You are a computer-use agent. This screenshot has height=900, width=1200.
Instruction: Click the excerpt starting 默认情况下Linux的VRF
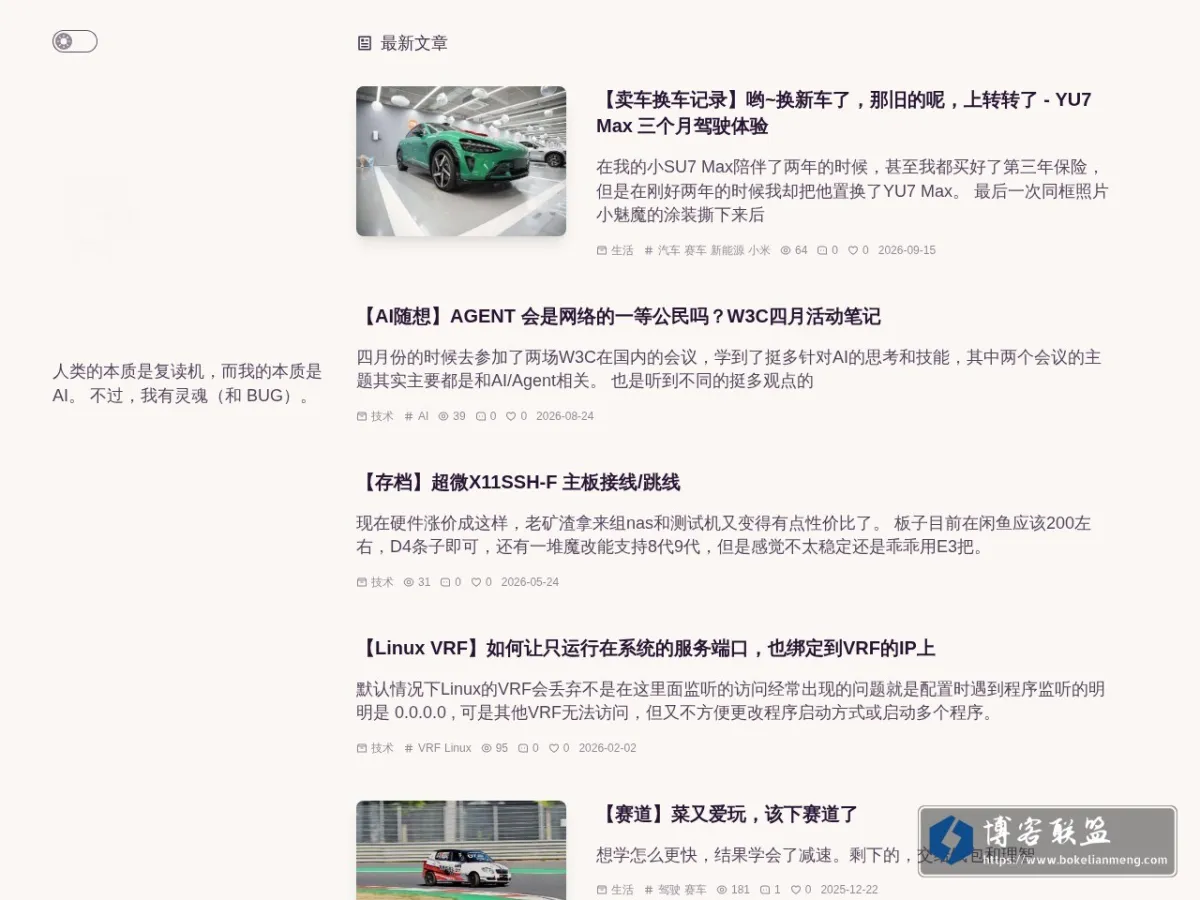(731, 701)
